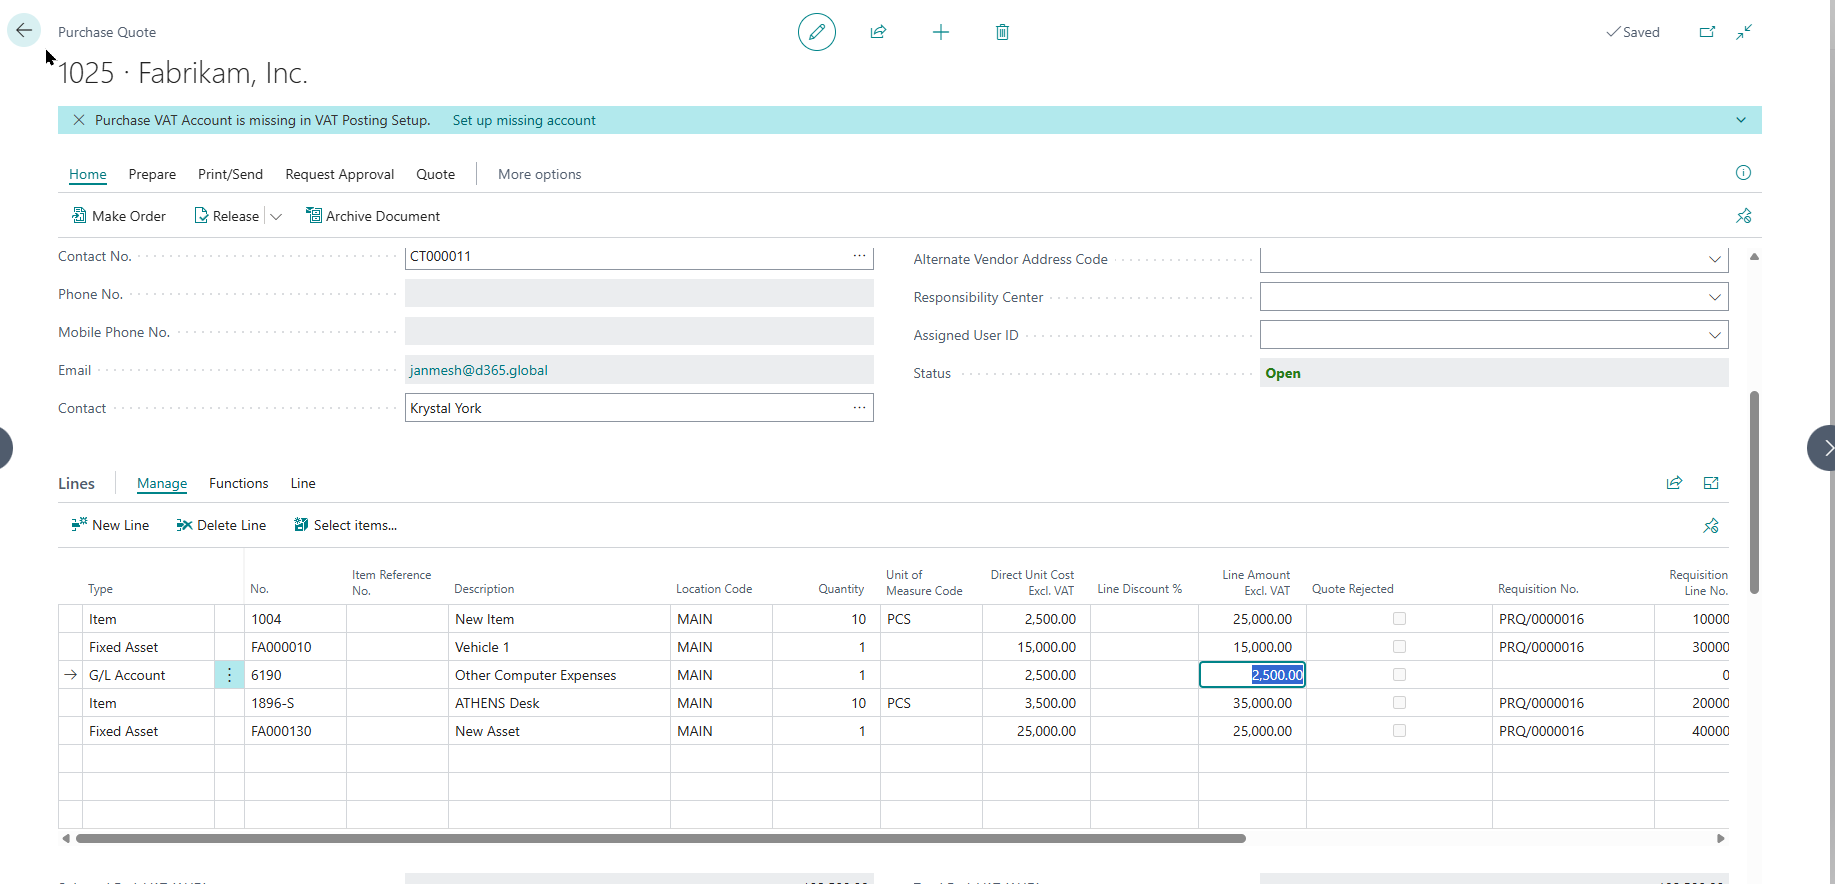1835x884 pixels.
Task: Click the Set up missing account link
Action: tap(524, 120)
